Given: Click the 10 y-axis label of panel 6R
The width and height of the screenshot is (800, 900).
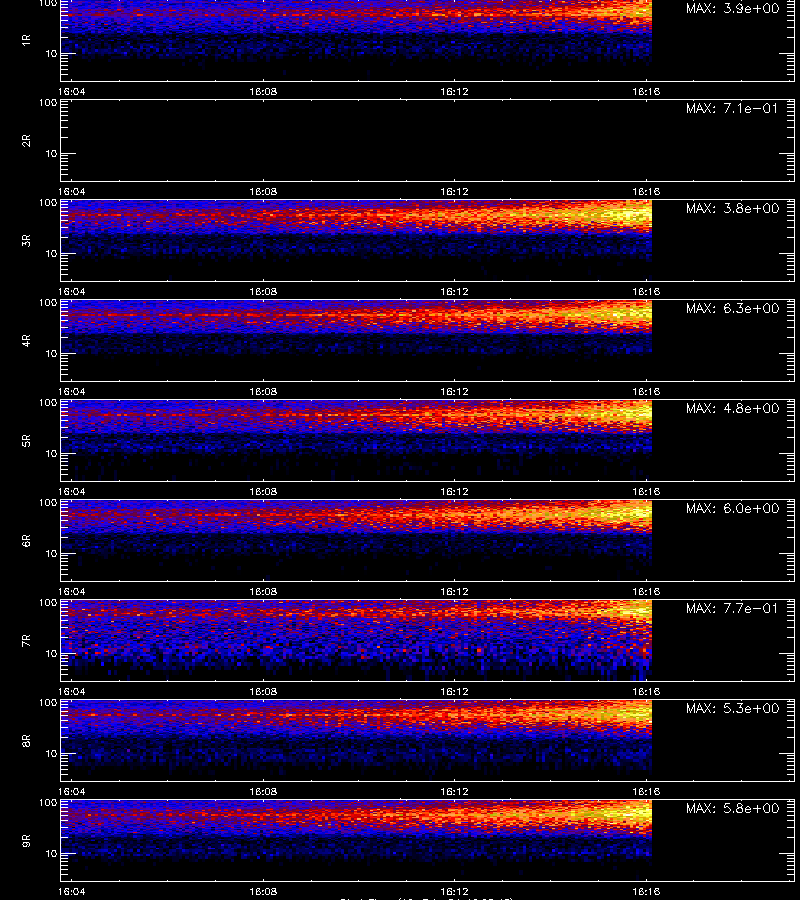Looking at the screenshot, I should [x=51, y=553].
